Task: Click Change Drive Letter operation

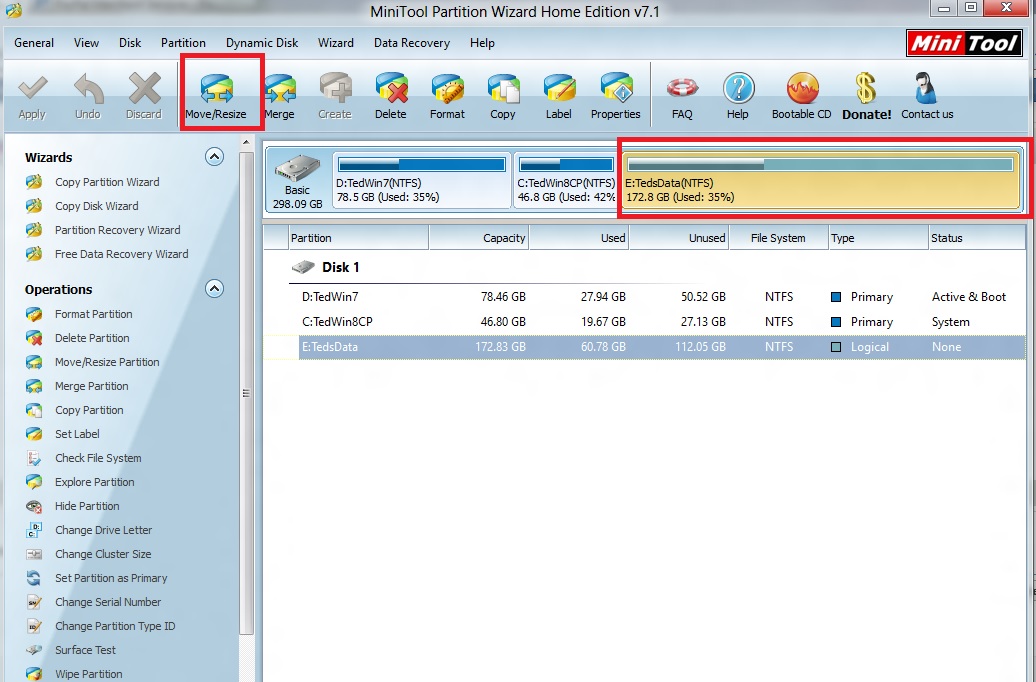Action: [x=103, y=530]
